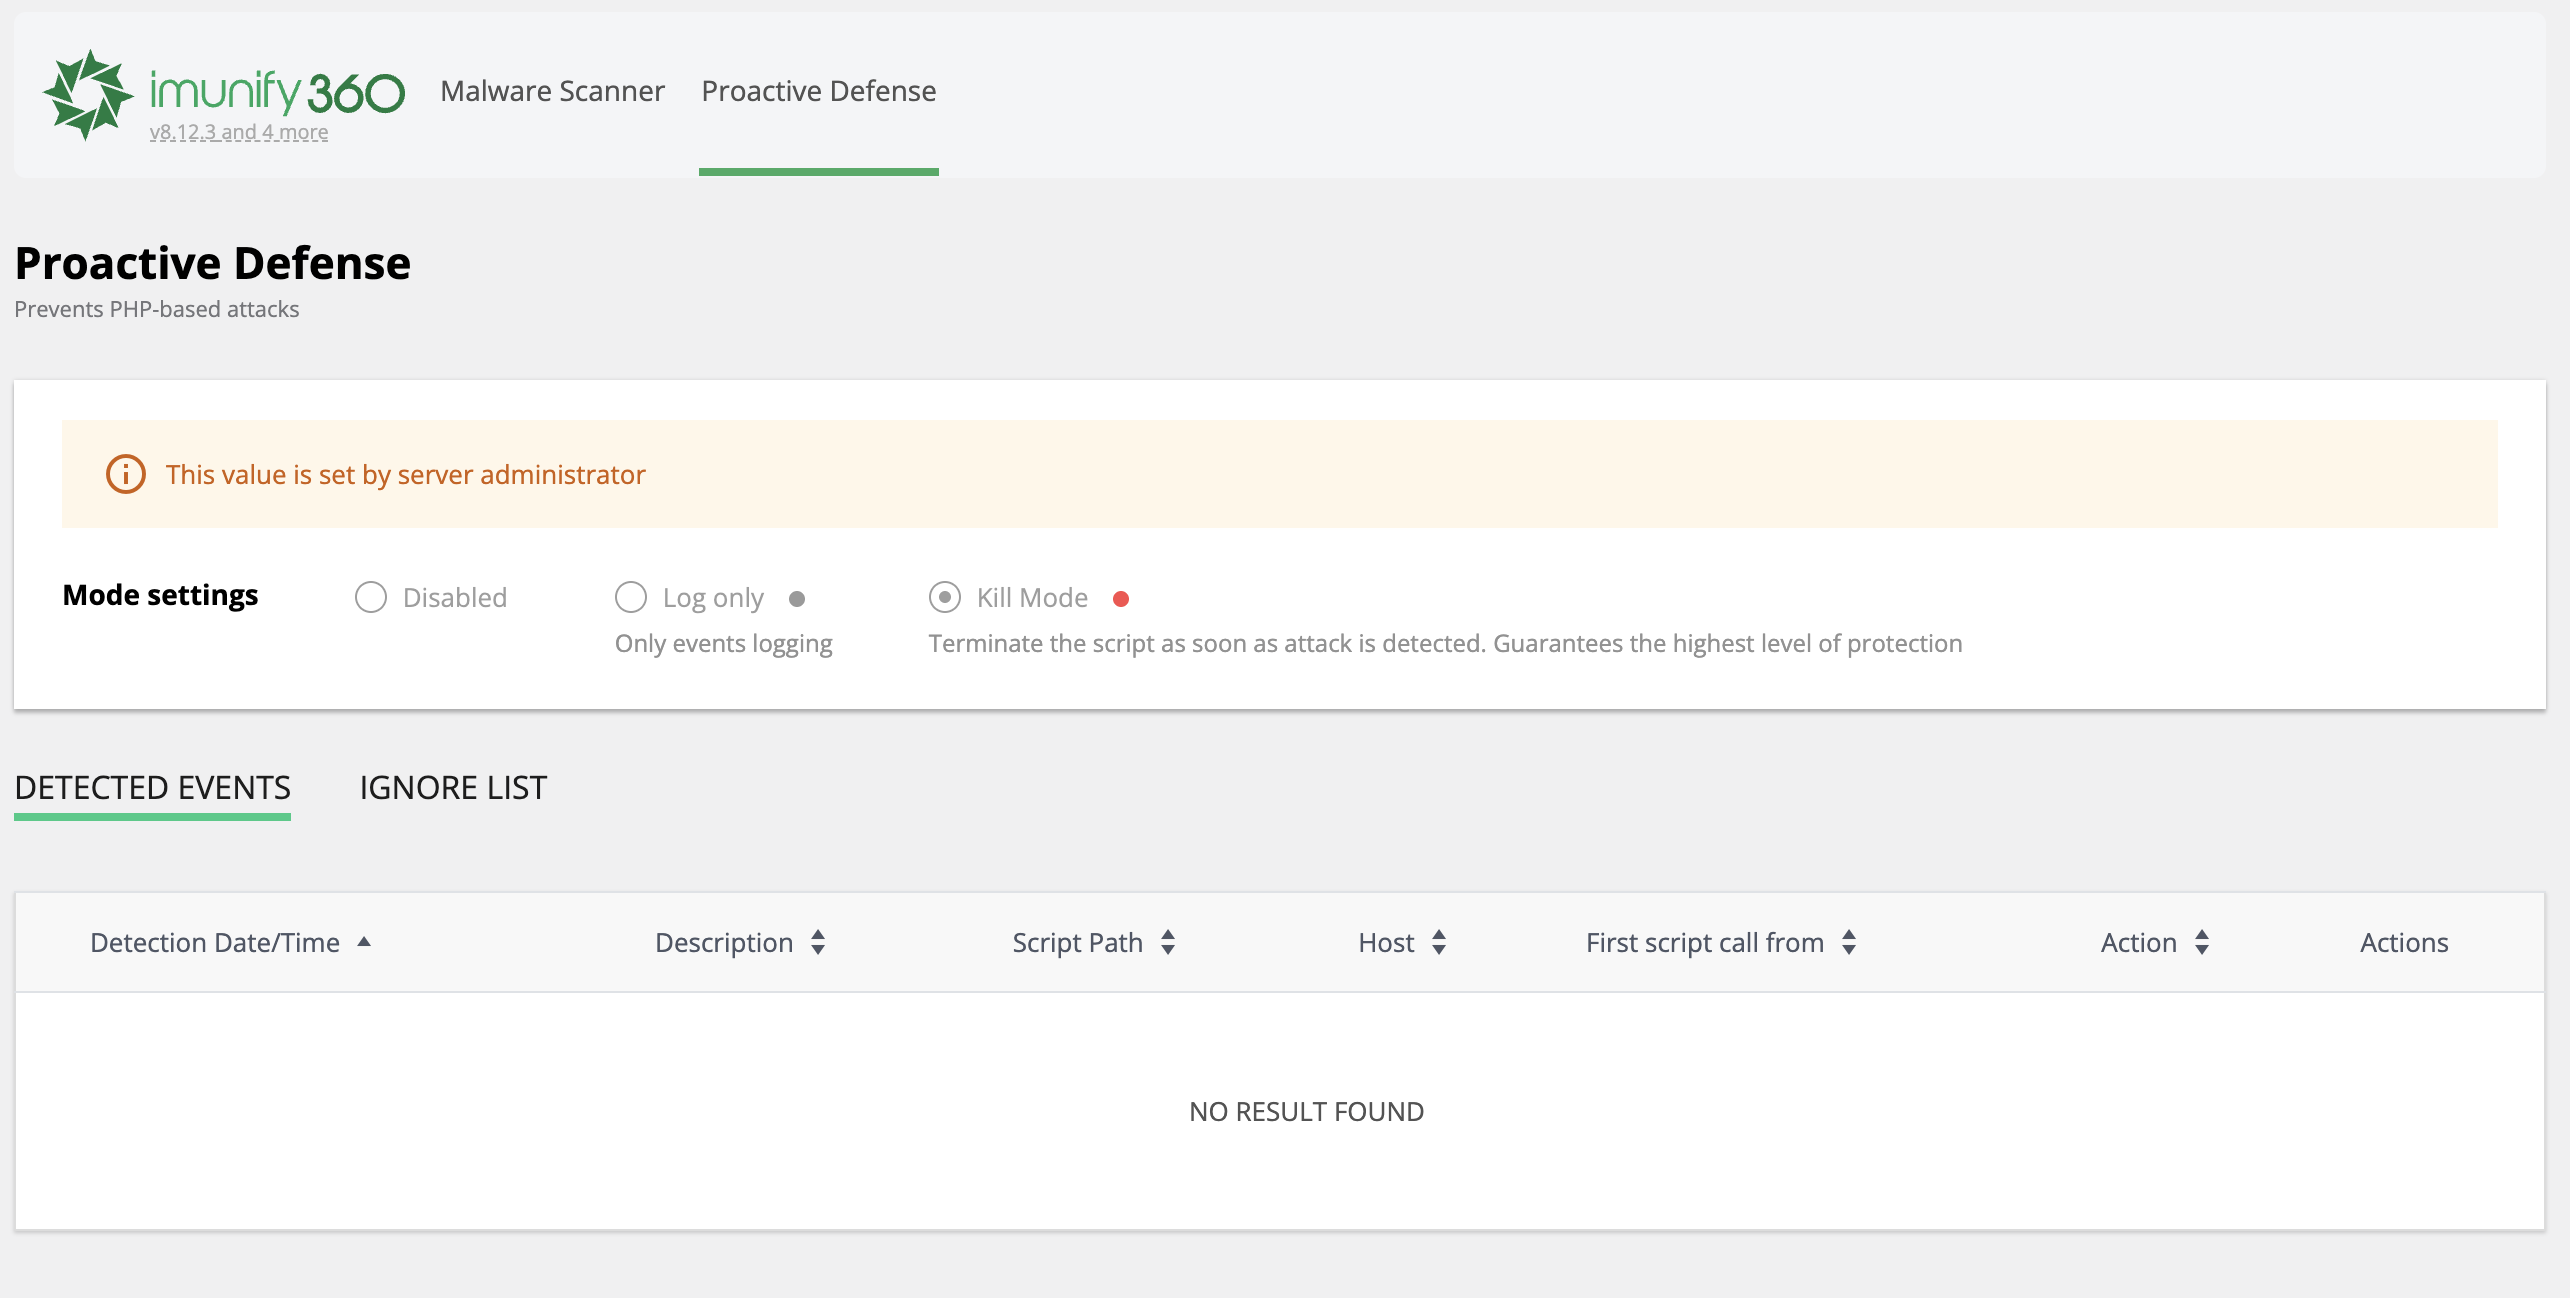Click the Imunify360 star logo icon
Image resolution: width=2570 pixels, height=1298 pixels.
pos(87,94)
